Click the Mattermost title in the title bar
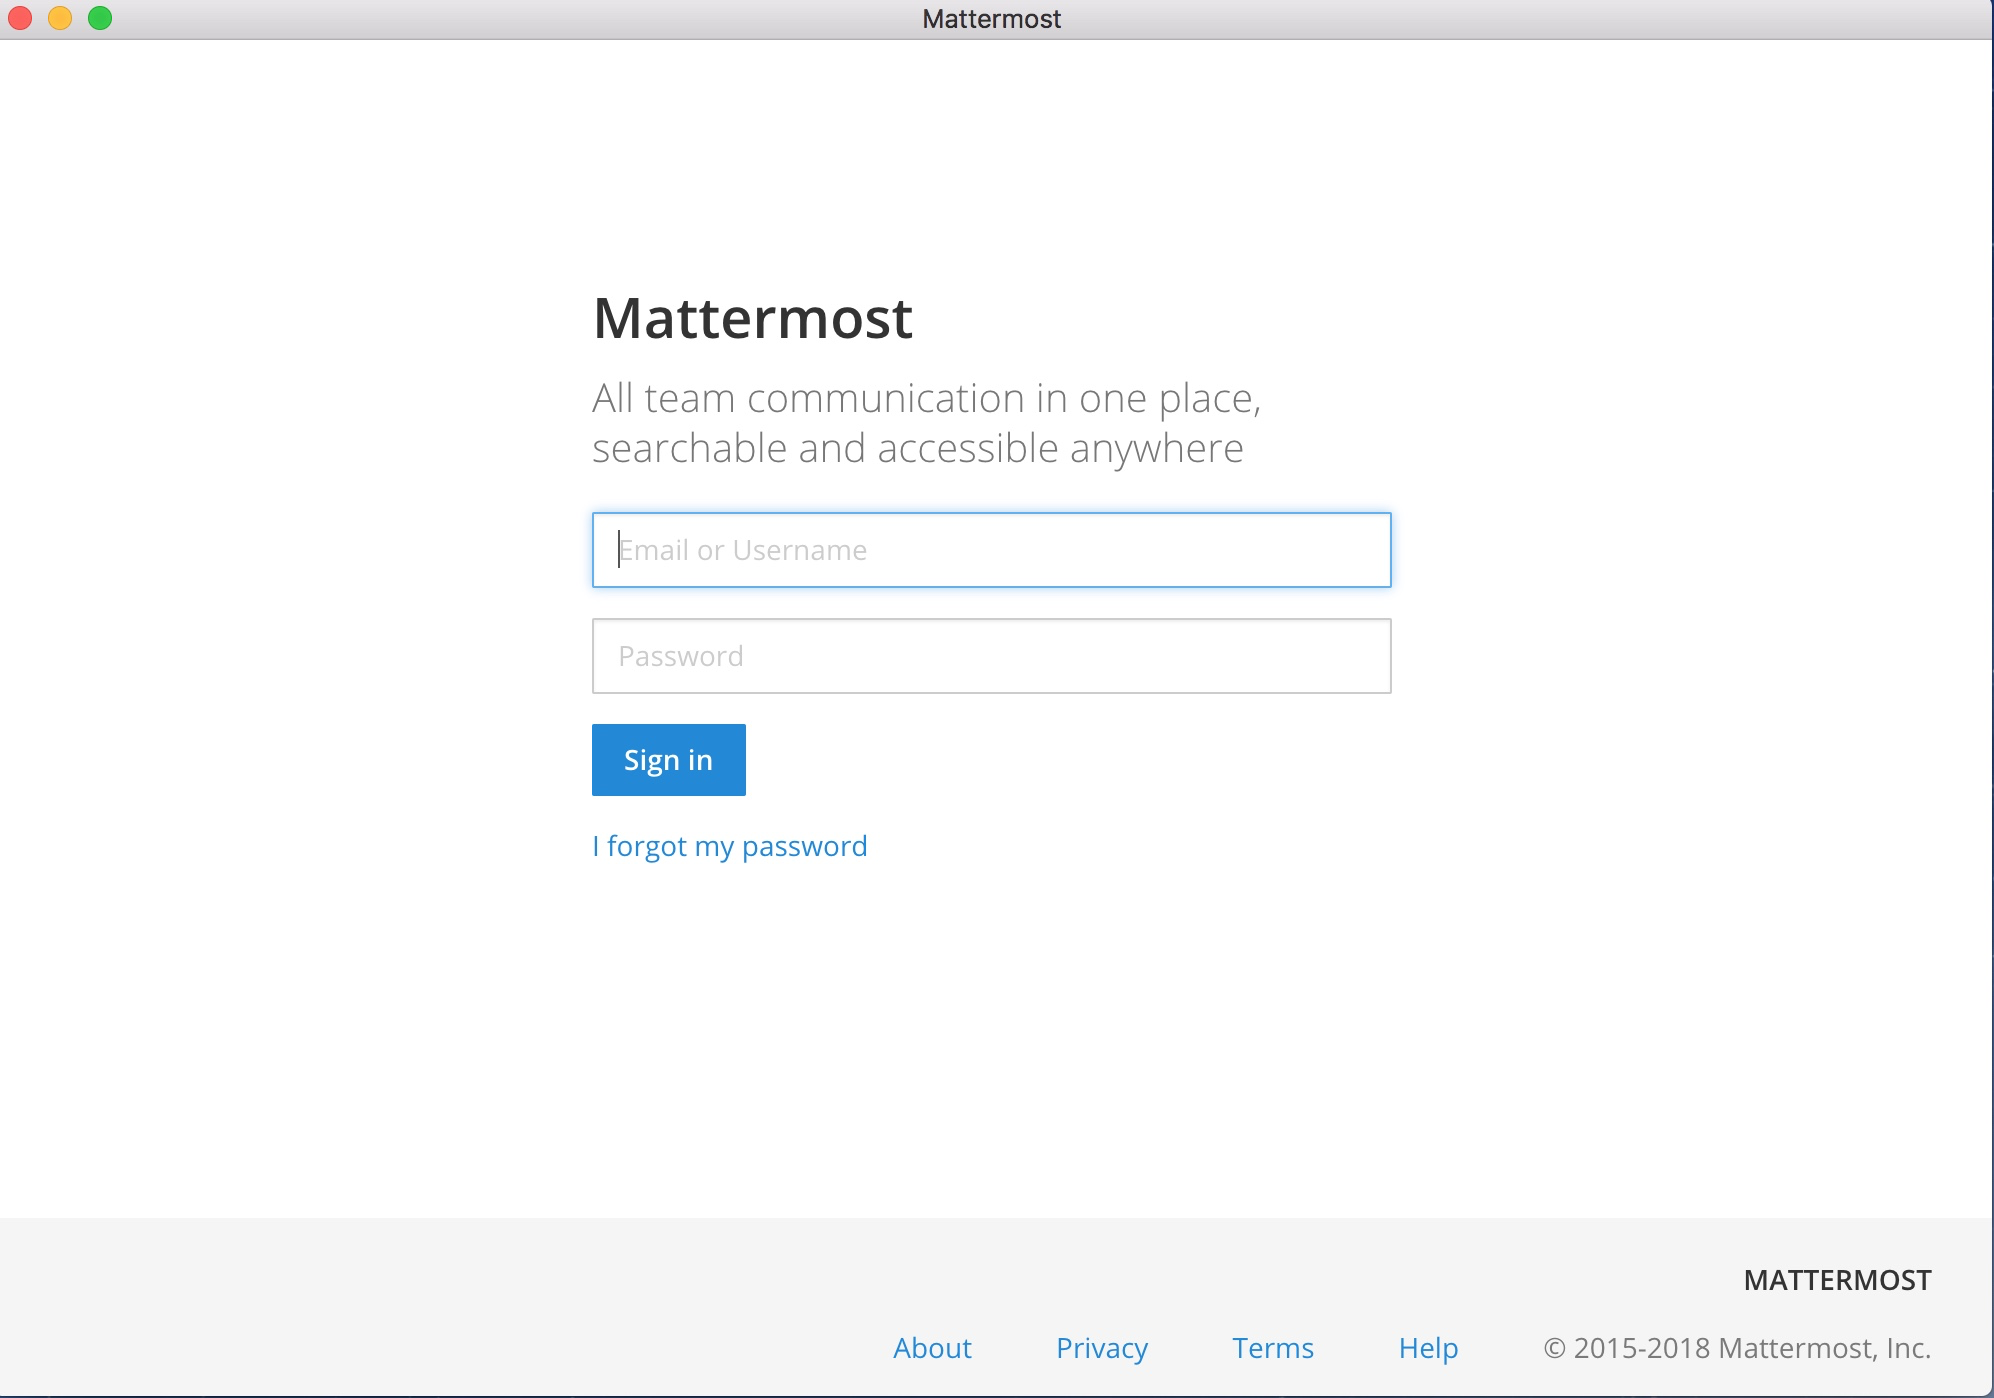The height and width of the screenshot is (1398, 1994). click(991, 19)
